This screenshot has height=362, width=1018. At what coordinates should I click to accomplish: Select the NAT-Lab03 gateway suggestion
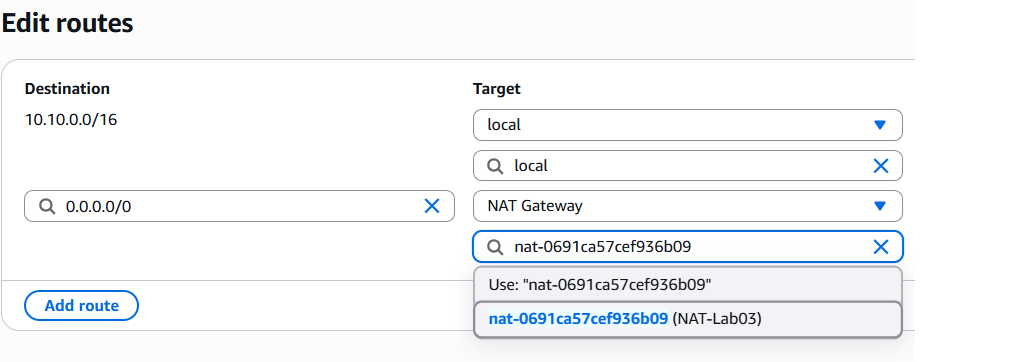coord(688,319)
